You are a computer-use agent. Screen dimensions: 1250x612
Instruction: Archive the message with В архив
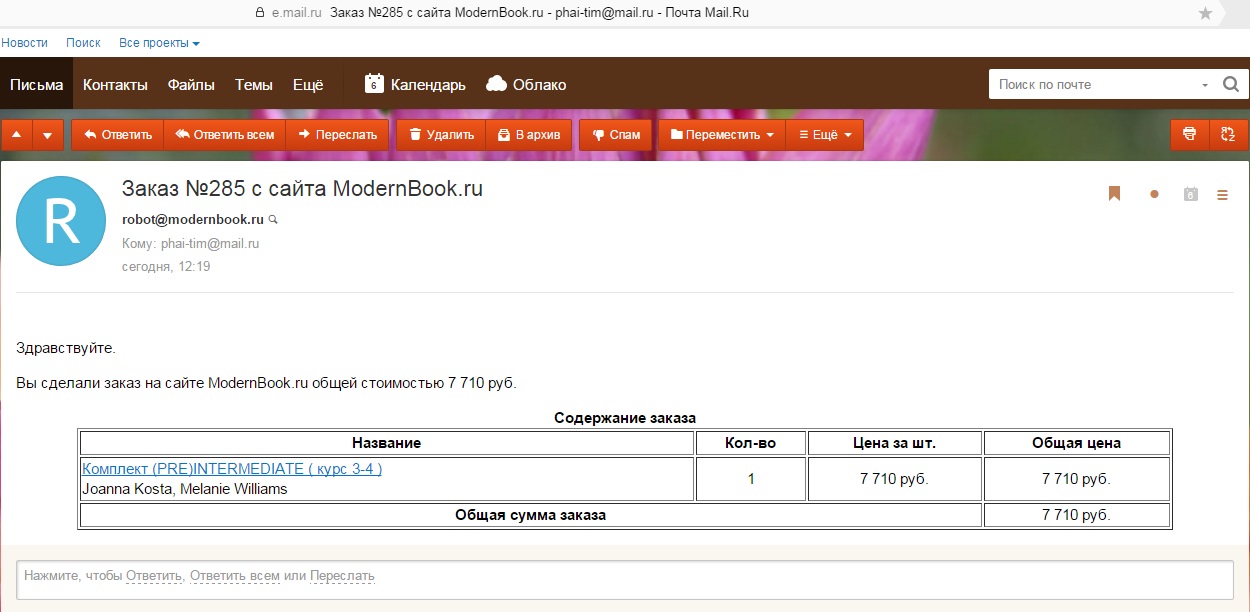tap(529, 135)
